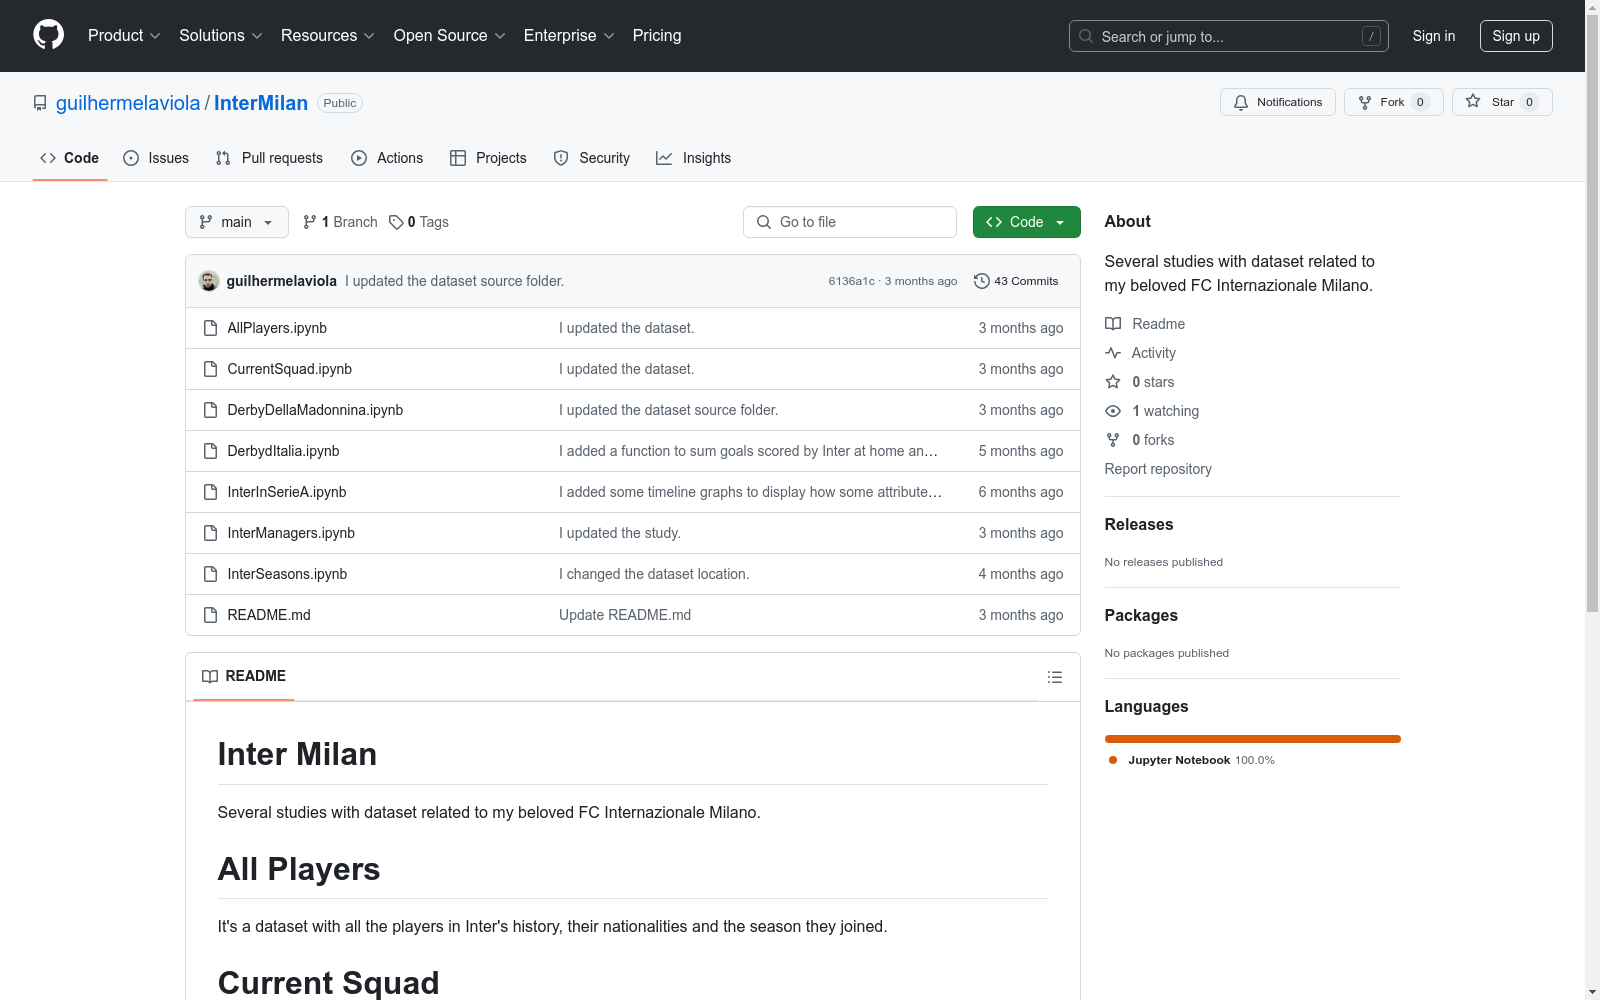Open the DerbyDellaMadonnina.ipynb file

[315, 410]
